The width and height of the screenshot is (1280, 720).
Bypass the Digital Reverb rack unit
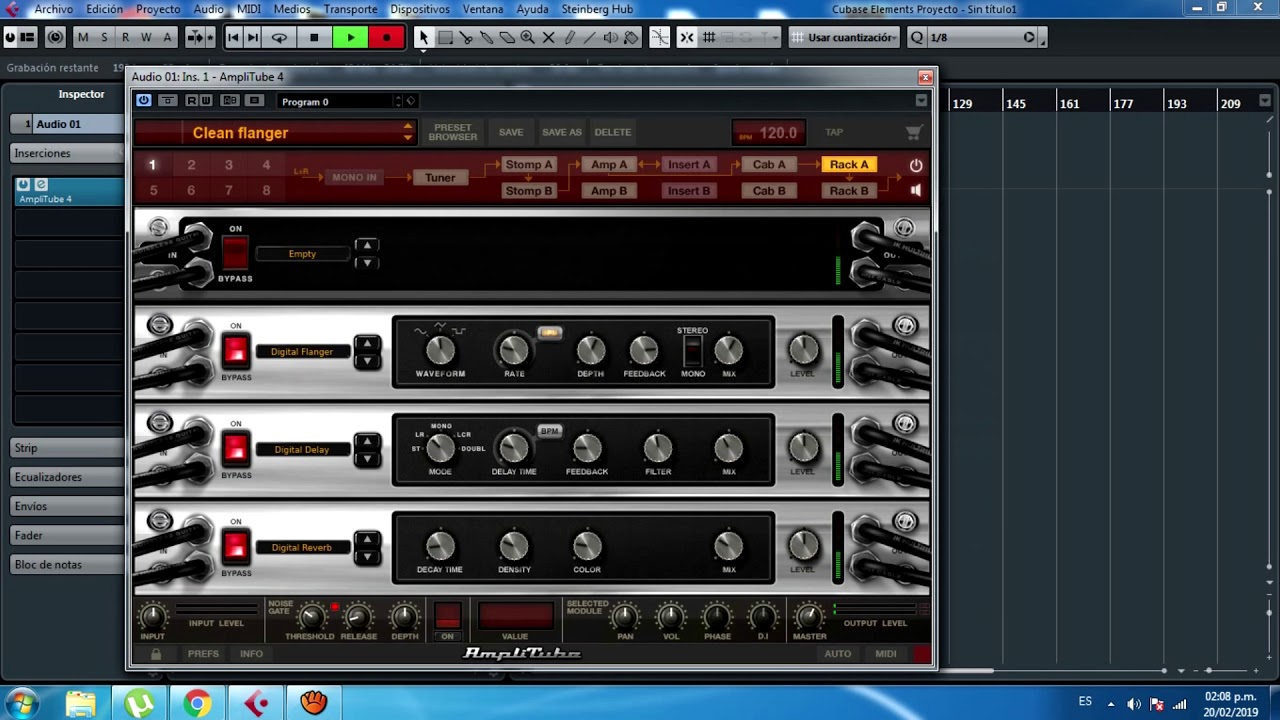[x=236, y=546]
